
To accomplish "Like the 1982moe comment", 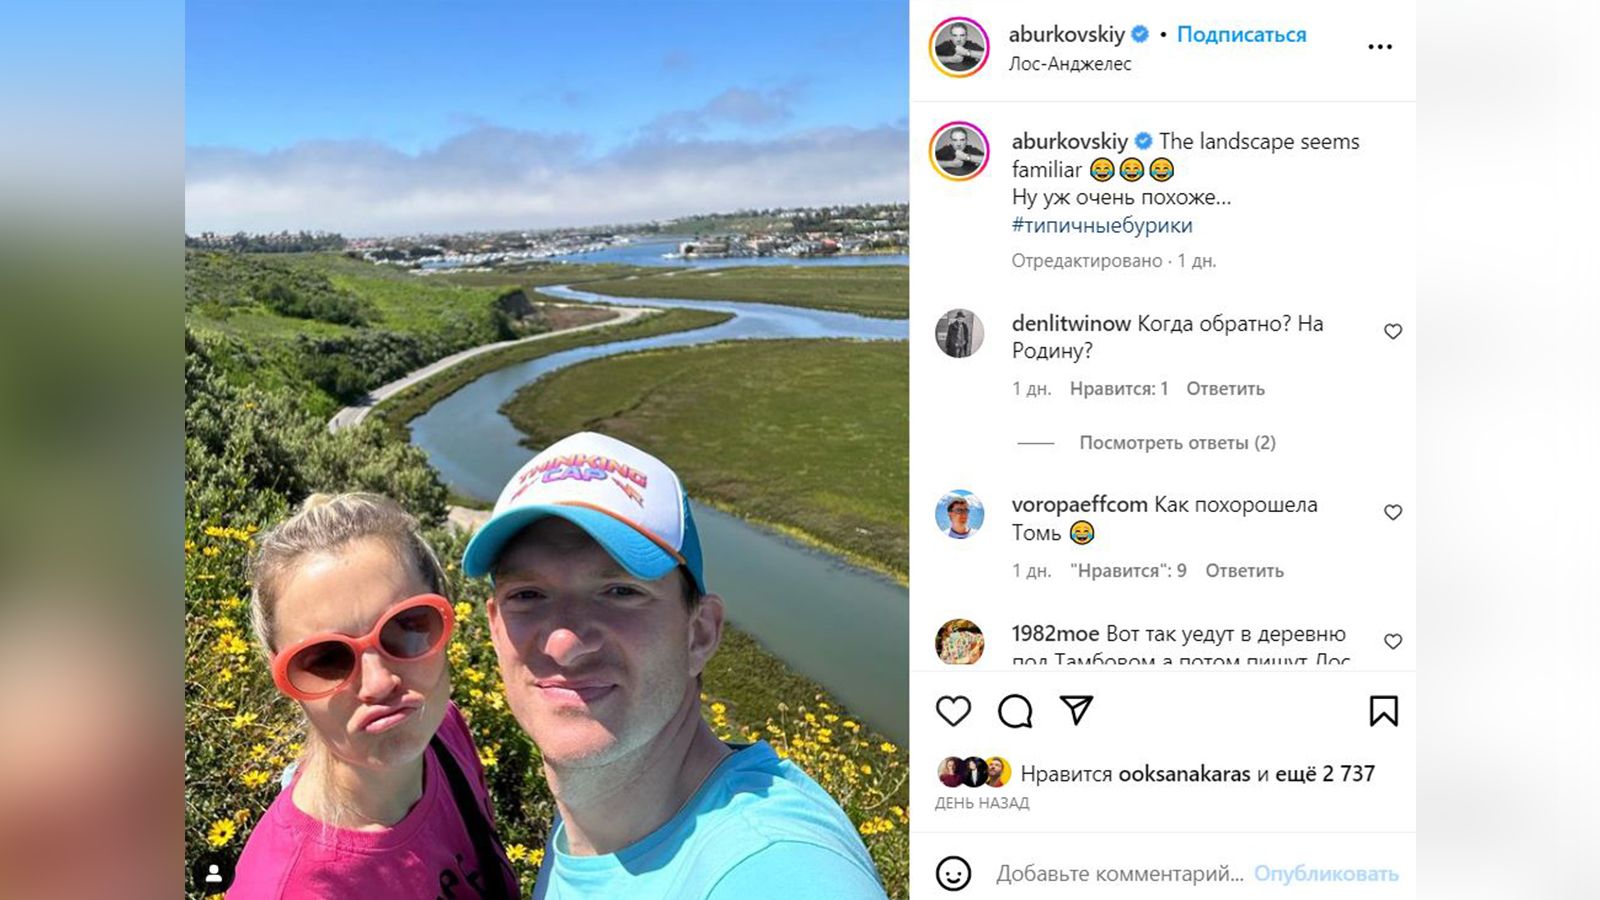I will (1393, 641).
